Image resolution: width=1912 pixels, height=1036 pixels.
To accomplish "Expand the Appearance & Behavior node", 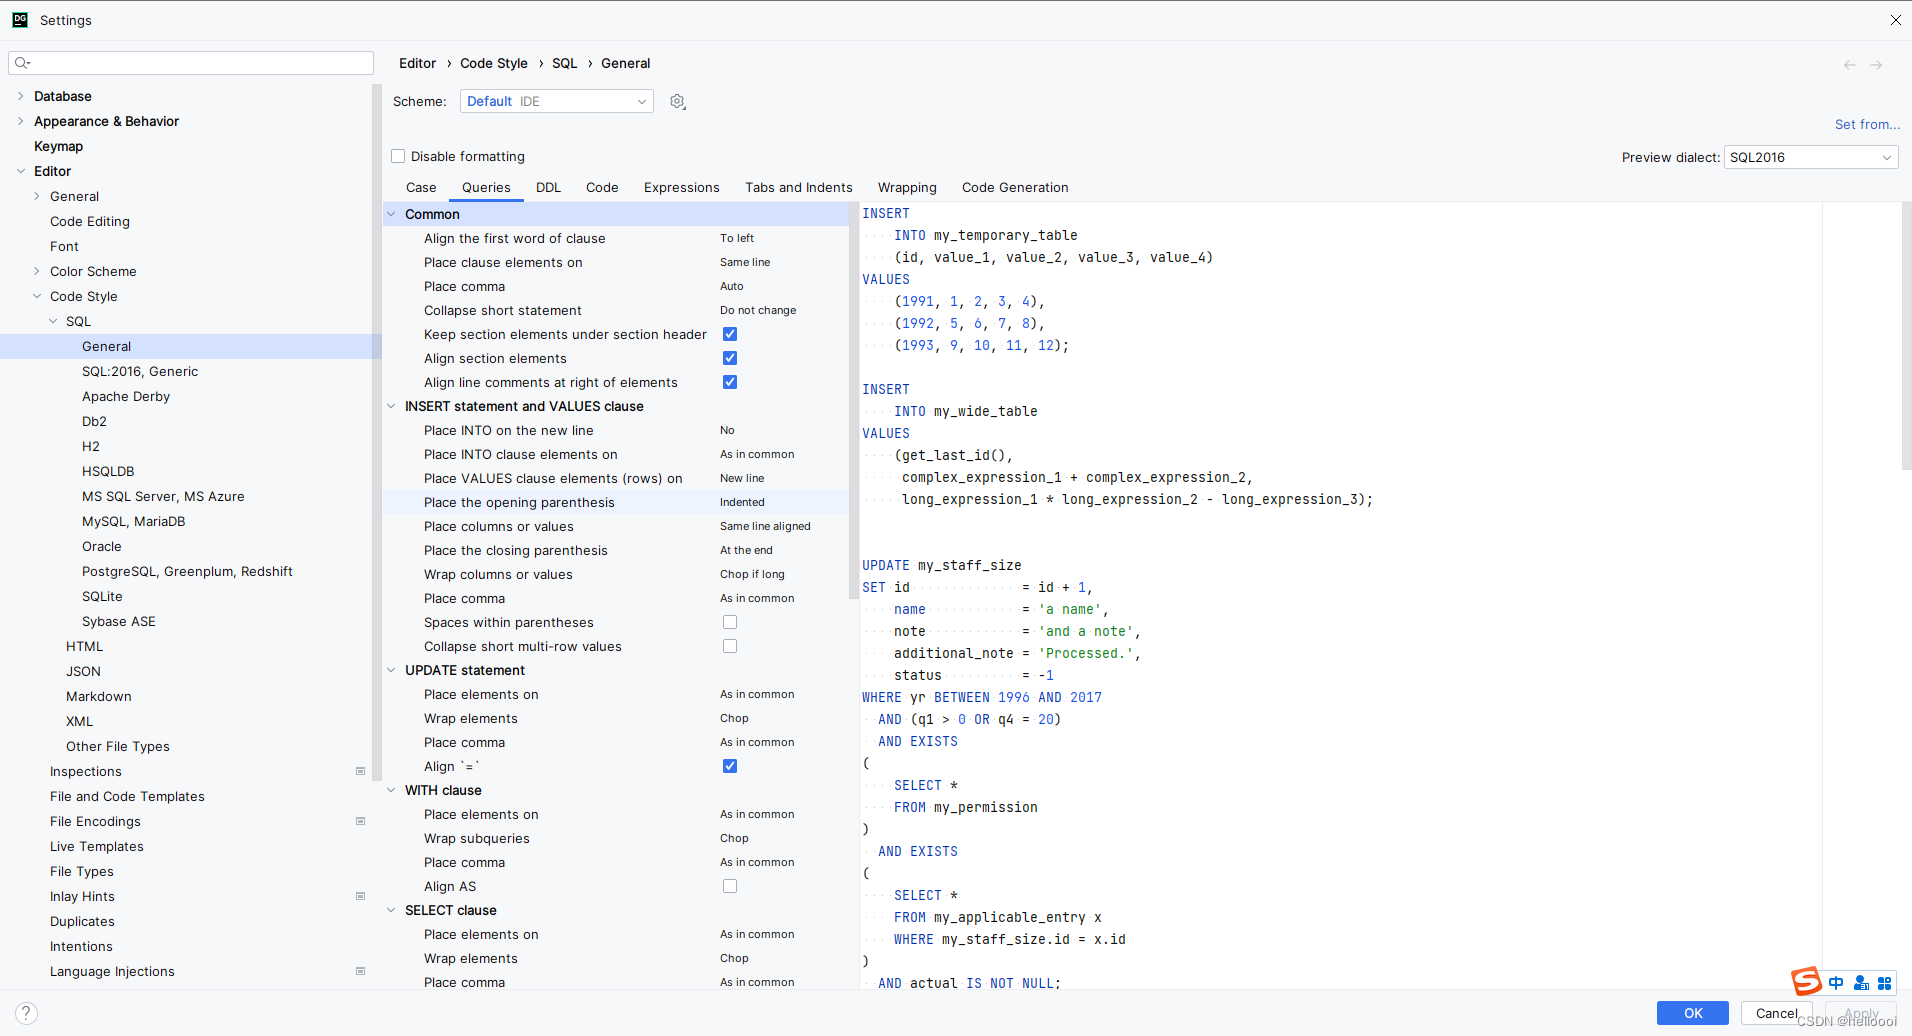I will pos(21,121).
